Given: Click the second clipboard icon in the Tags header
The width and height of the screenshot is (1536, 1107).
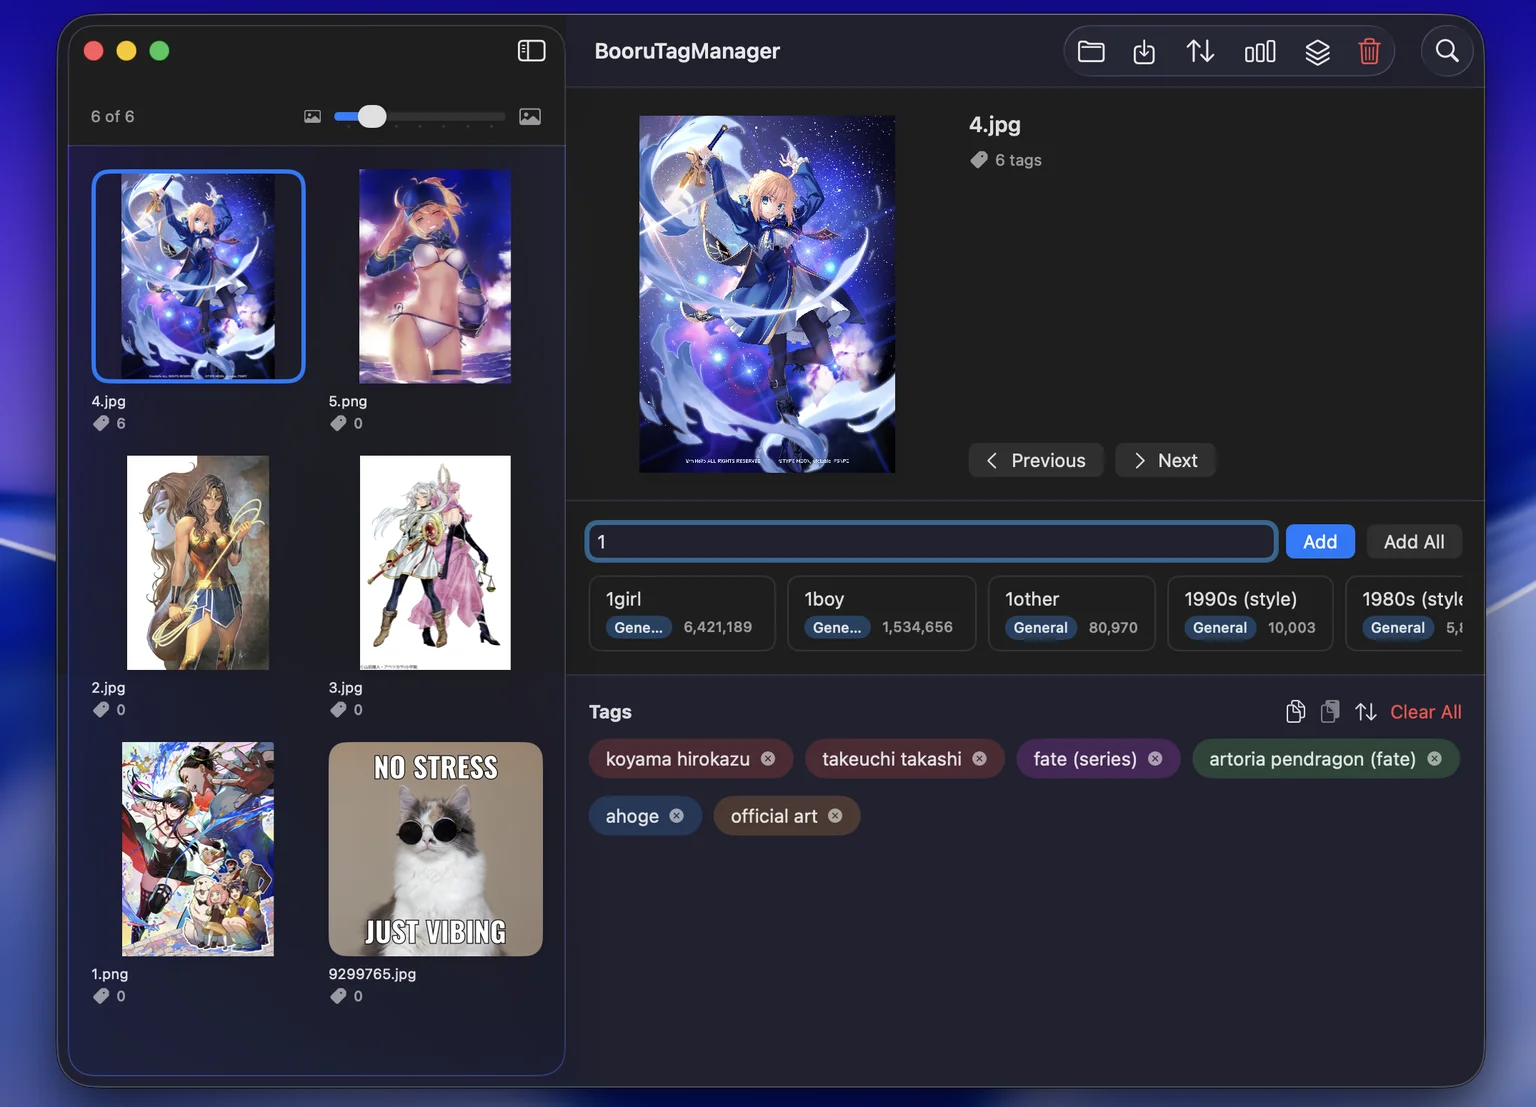Looking at the screenshot, I should point(1330,711).
